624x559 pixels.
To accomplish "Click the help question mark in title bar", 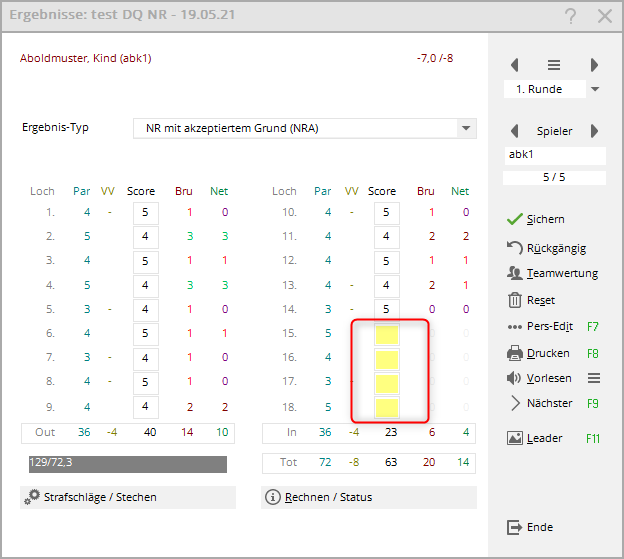I will 570,16.
